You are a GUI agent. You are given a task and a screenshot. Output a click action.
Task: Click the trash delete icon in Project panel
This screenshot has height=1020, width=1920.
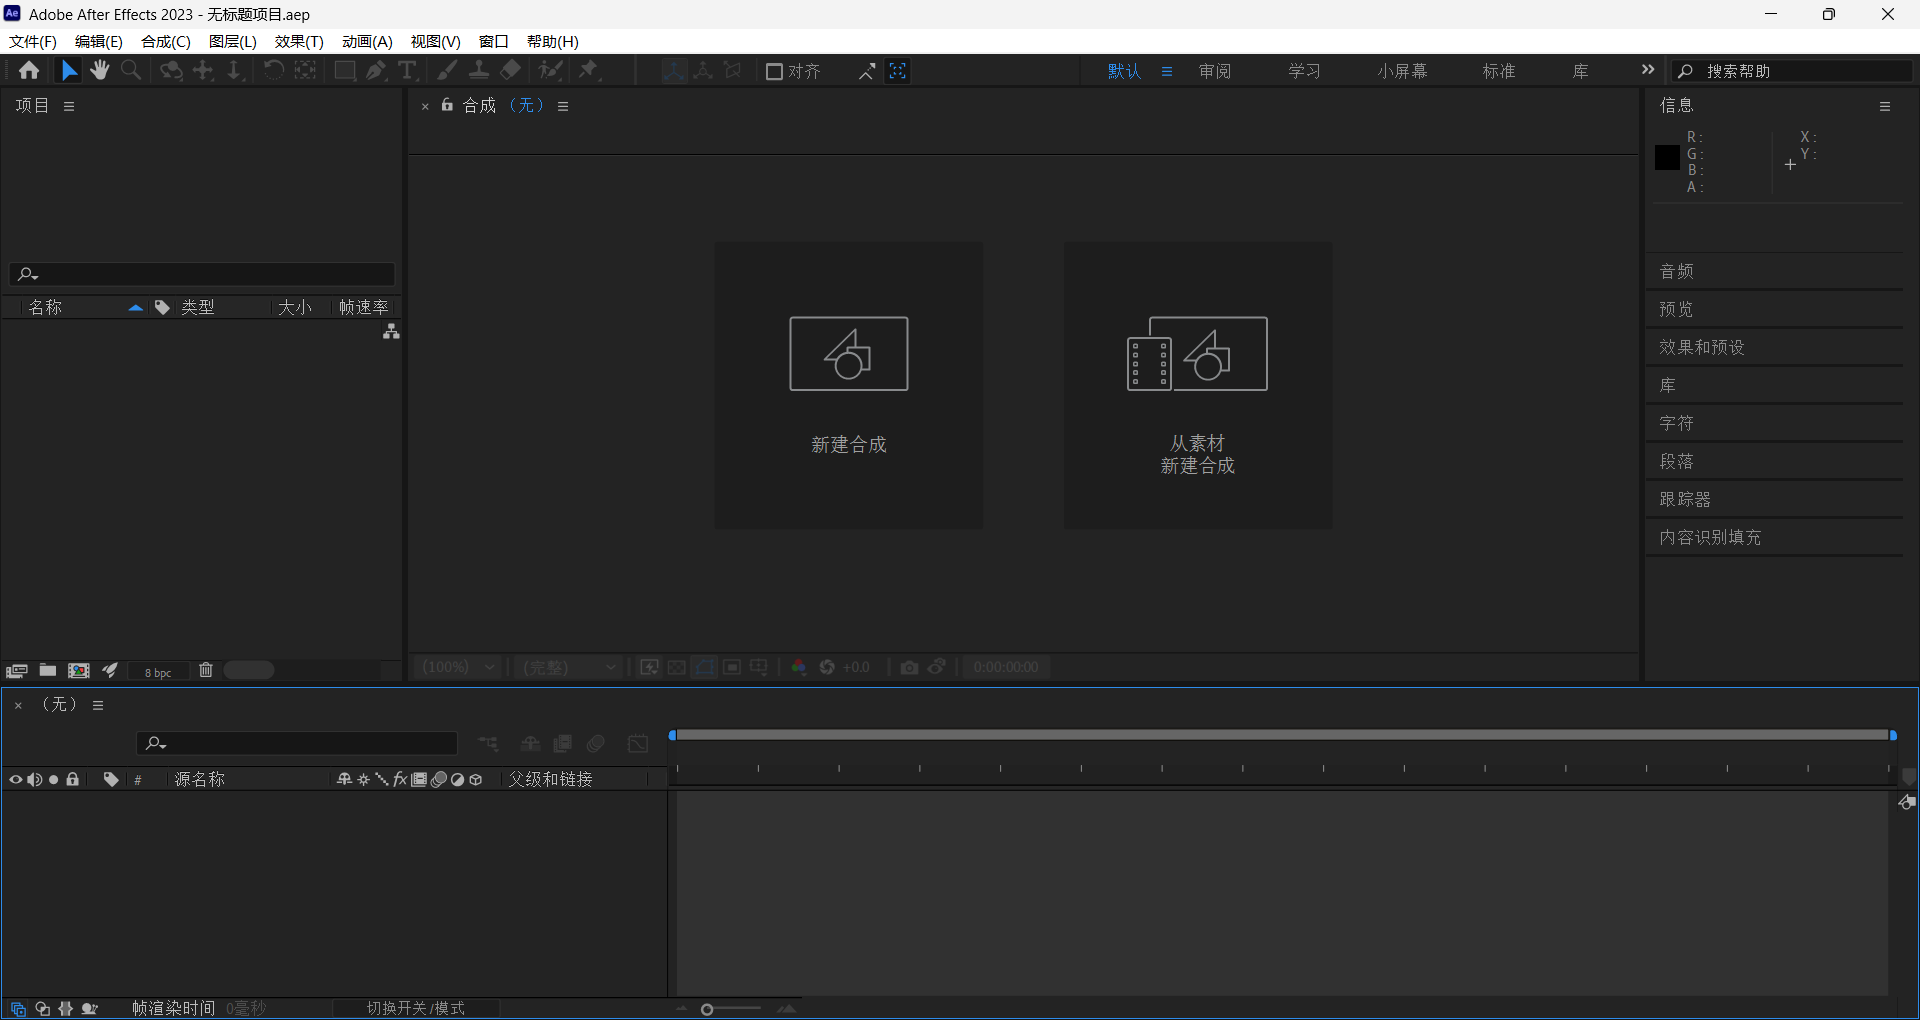206,670
